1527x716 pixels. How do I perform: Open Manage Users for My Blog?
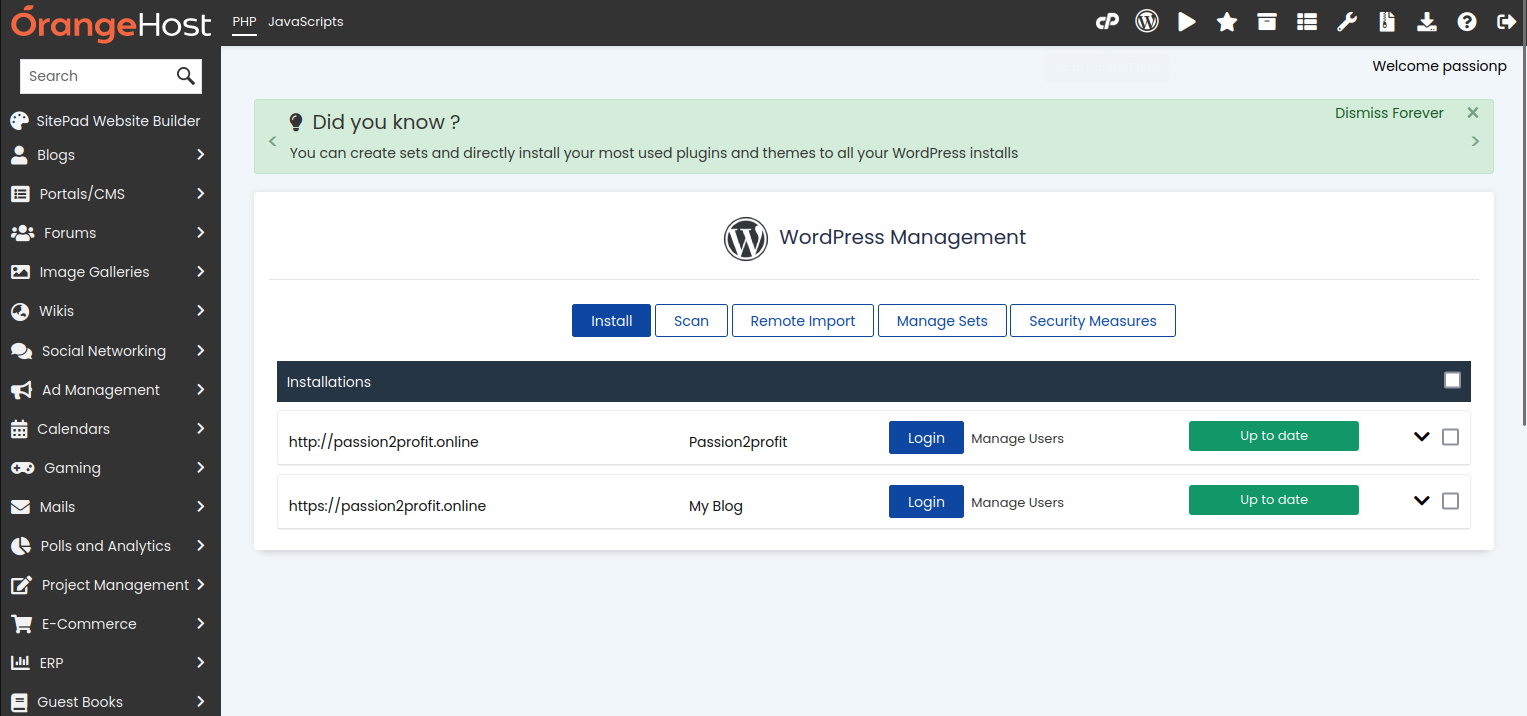point(1018,502)
